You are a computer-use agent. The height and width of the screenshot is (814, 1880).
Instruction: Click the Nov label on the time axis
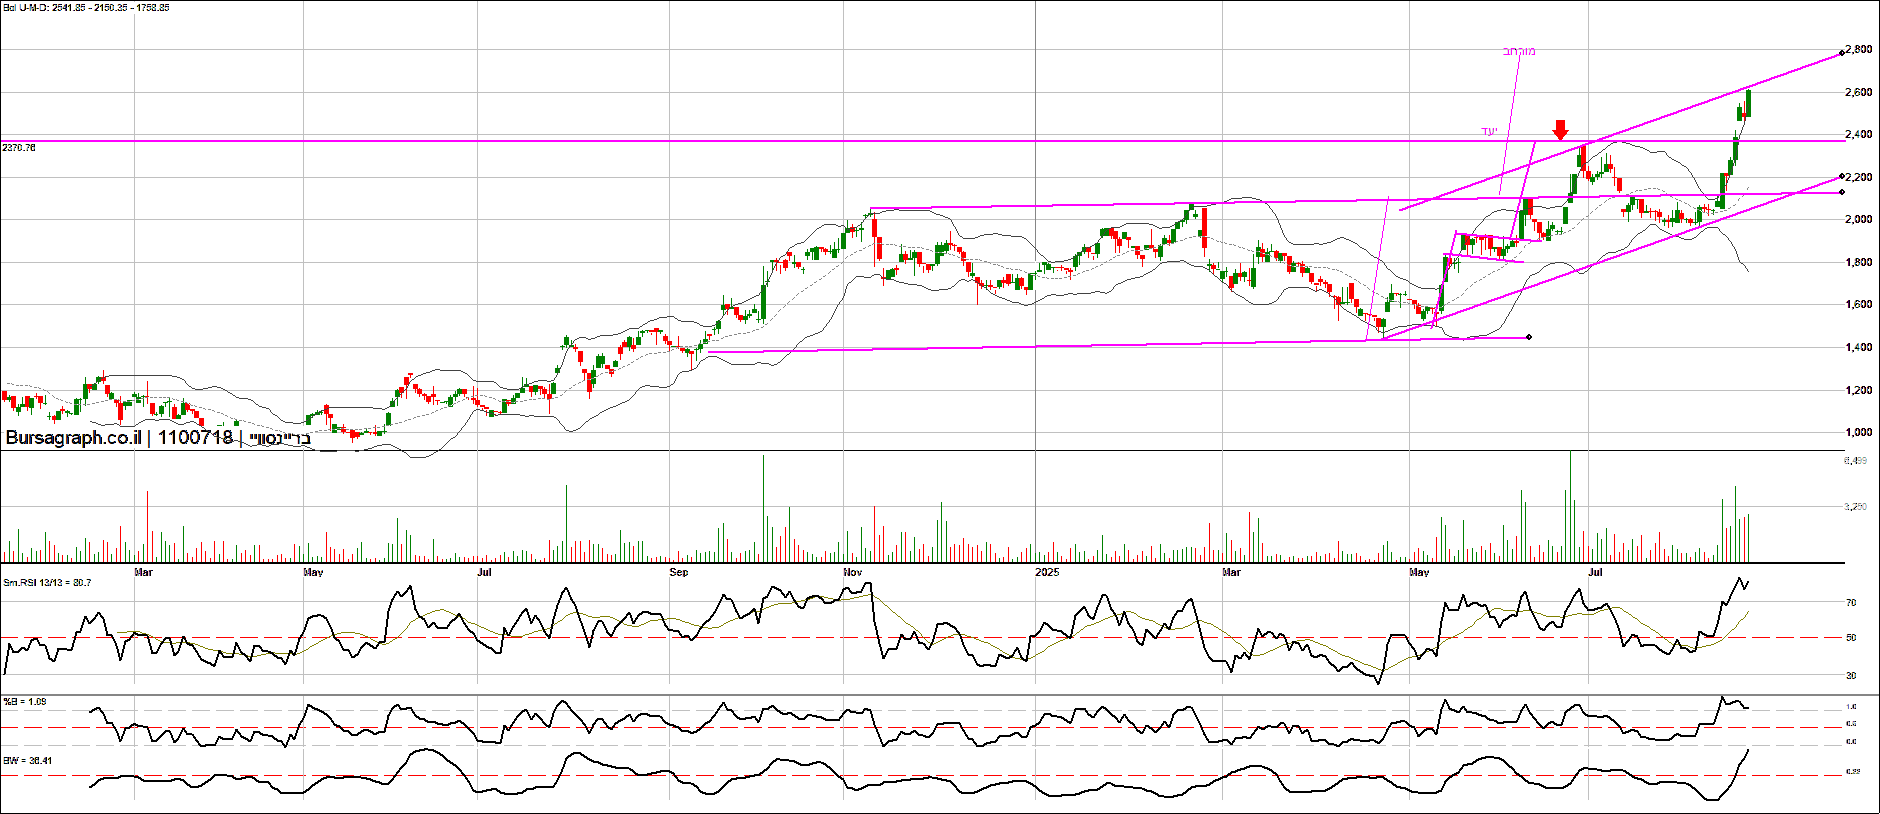click(x=852, y=573)
